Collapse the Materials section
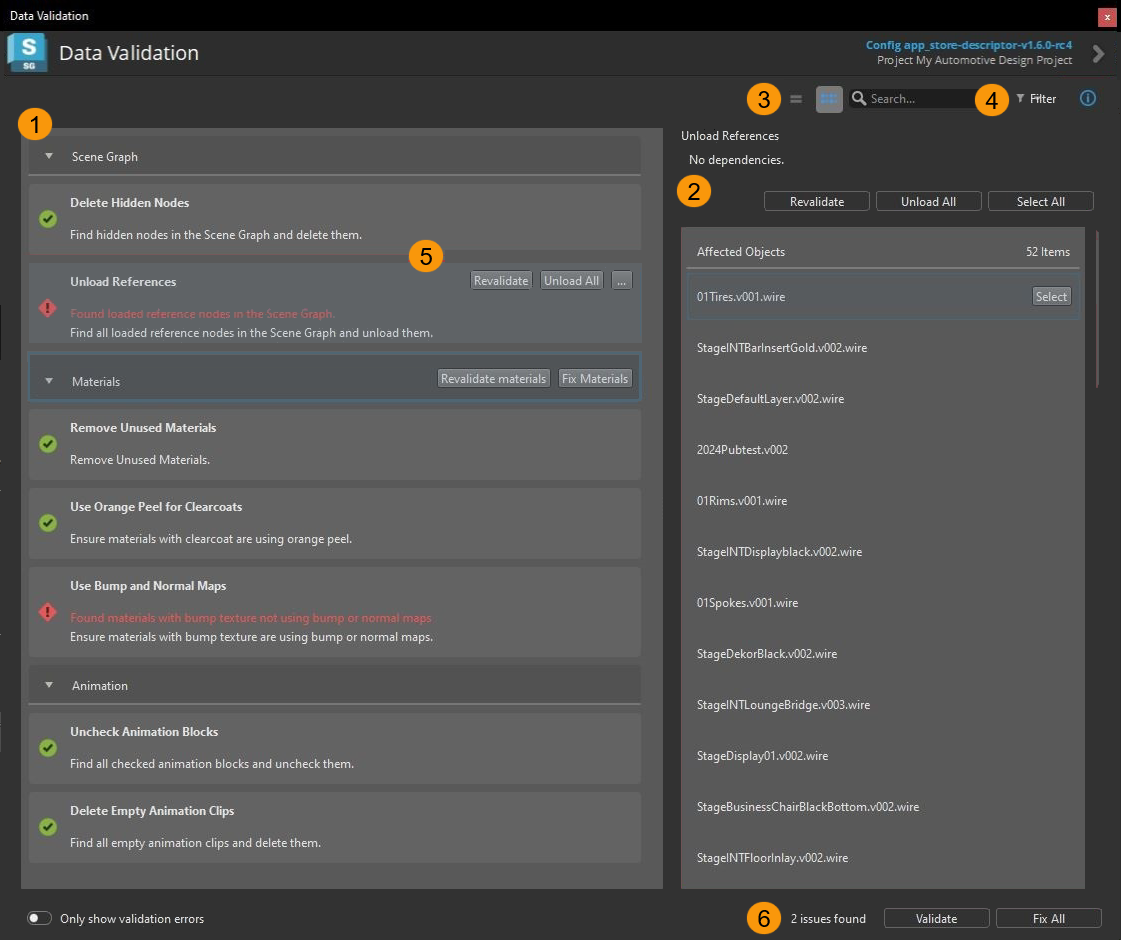 pos(49,381)
